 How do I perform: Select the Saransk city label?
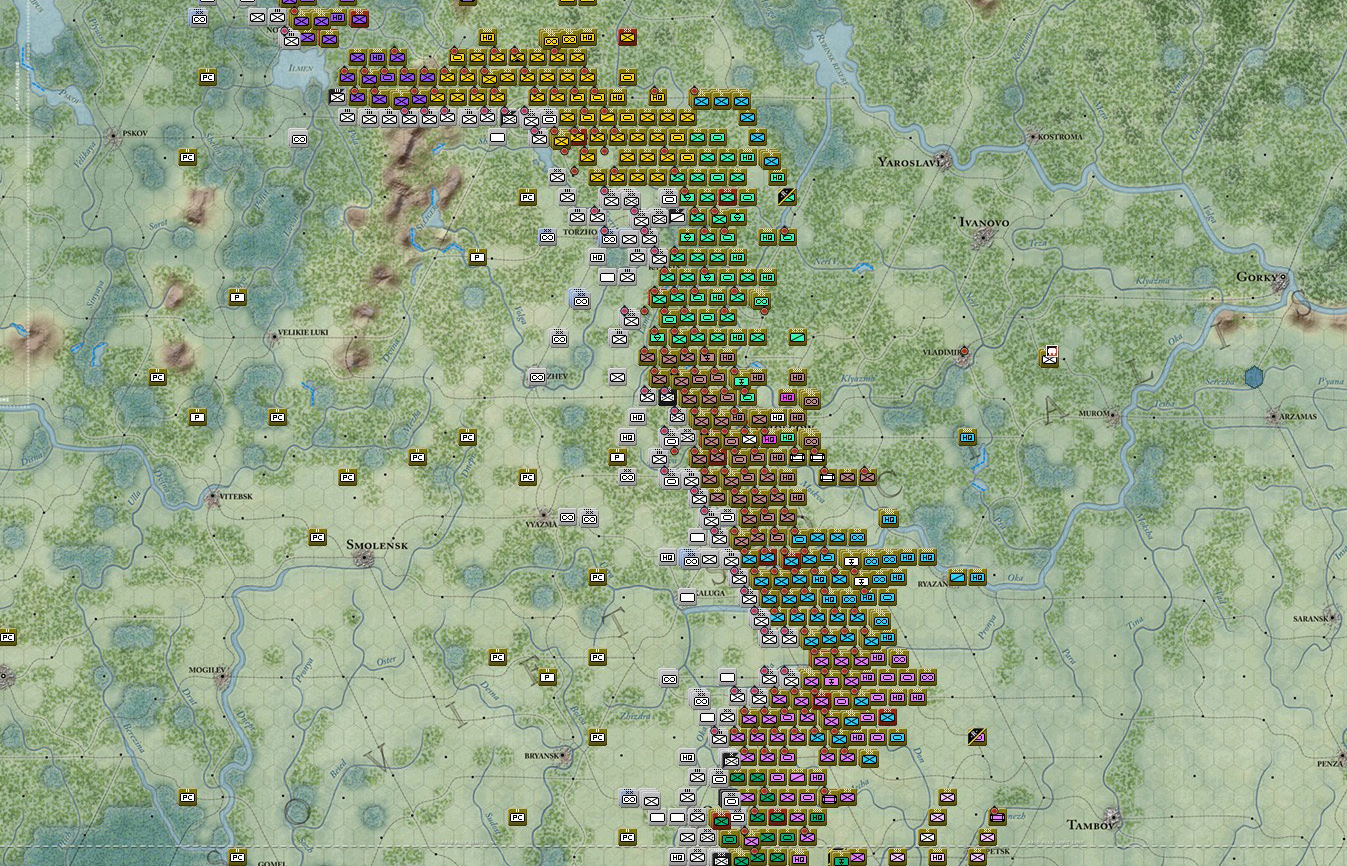(1310, 619)
